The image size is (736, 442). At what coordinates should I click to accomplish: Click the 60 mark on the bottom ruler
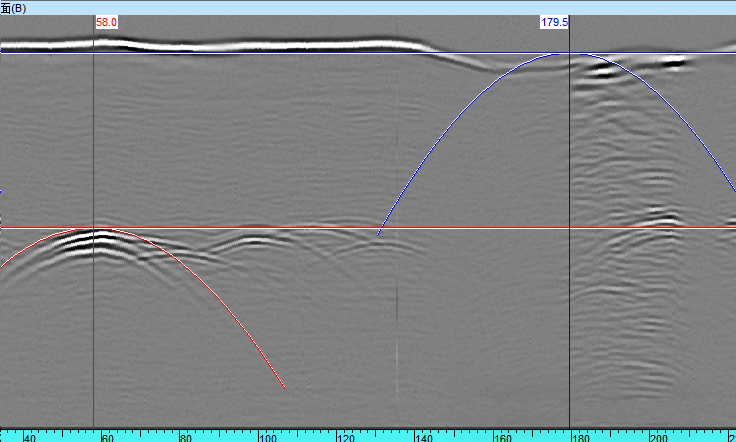(x=108, y=437)
